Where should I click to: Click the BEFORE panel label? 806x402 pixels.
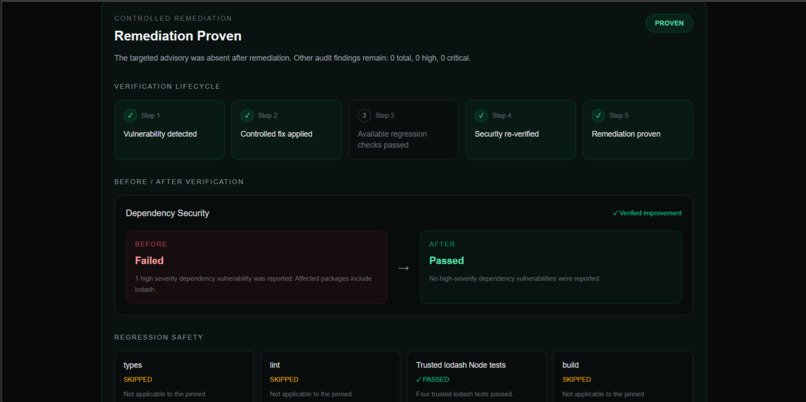151,244
